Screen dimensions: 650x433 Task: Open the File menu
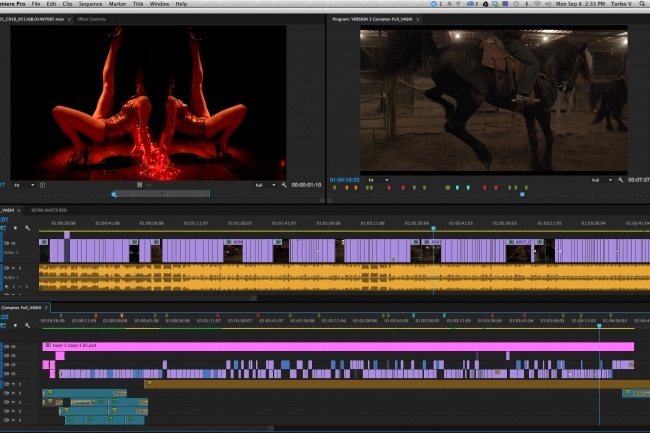pos(36,4)
